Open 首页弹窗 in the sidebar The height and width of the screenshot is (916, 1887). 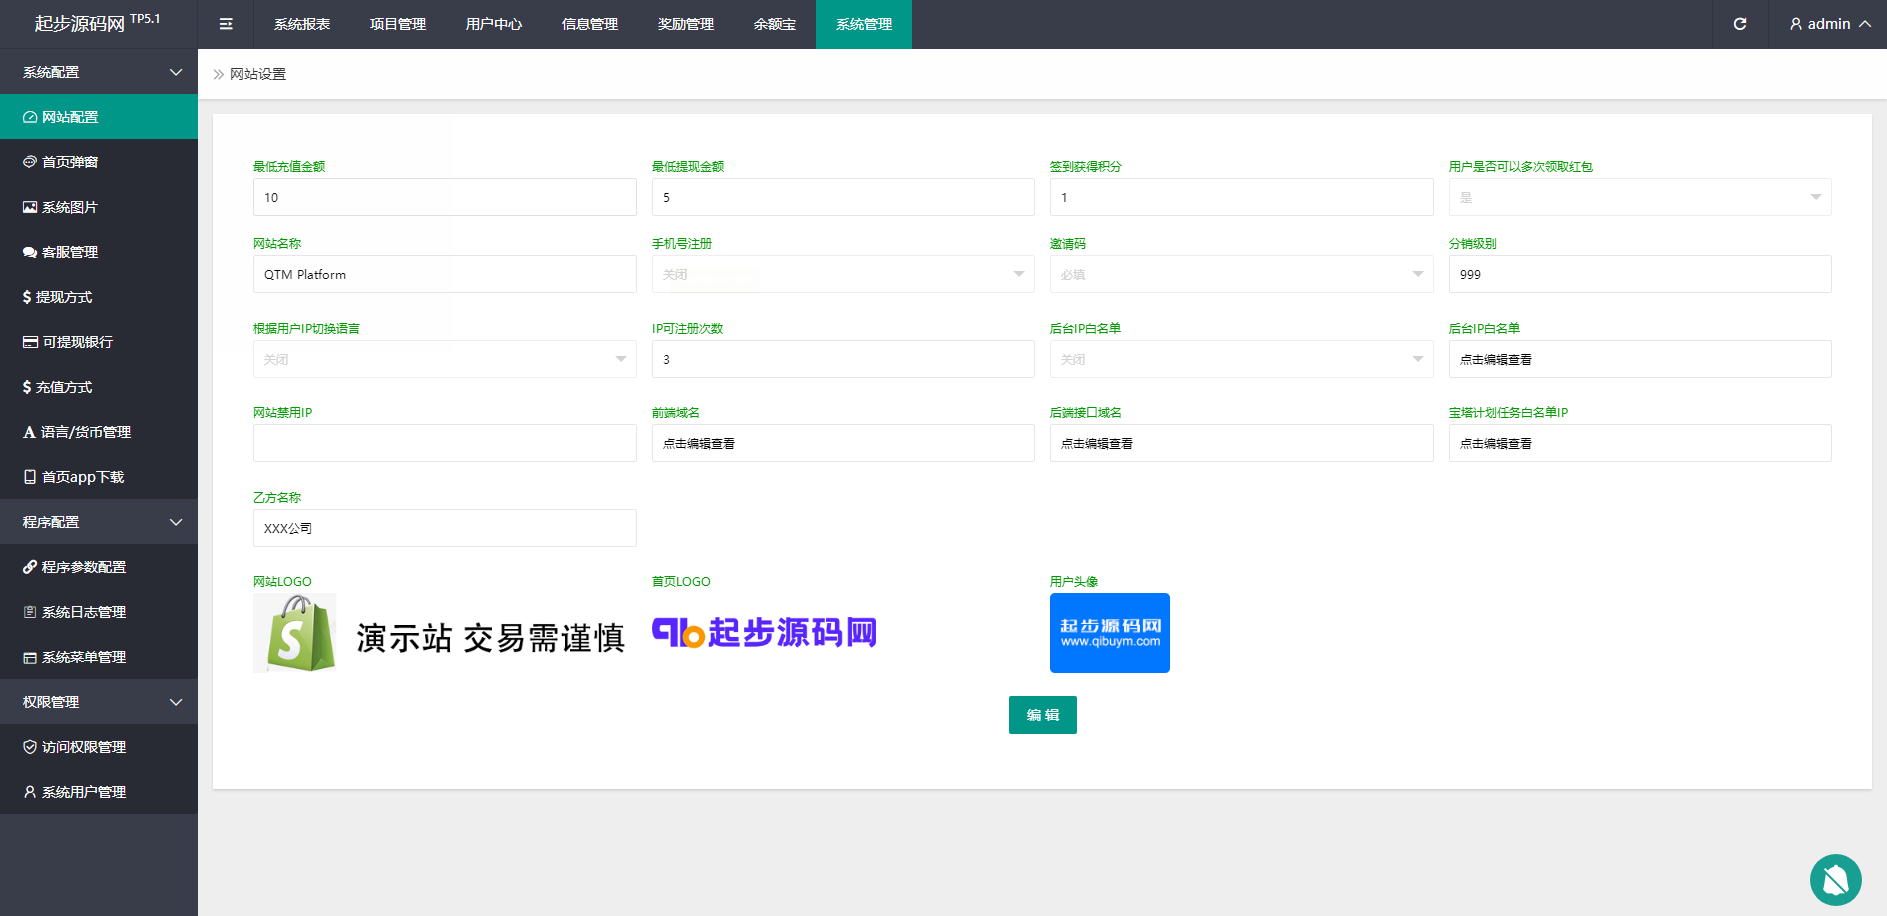[70, 162]
